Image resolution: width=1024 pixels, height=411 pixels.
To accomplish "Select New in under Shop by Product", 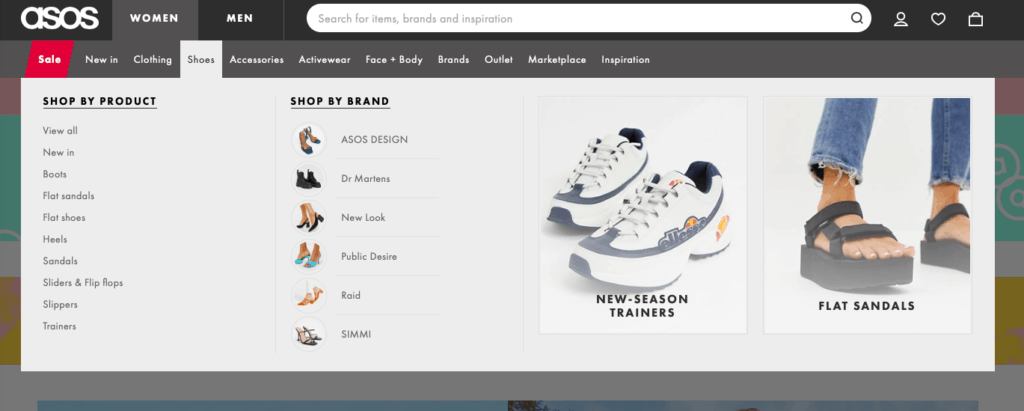I will point(59,152).
